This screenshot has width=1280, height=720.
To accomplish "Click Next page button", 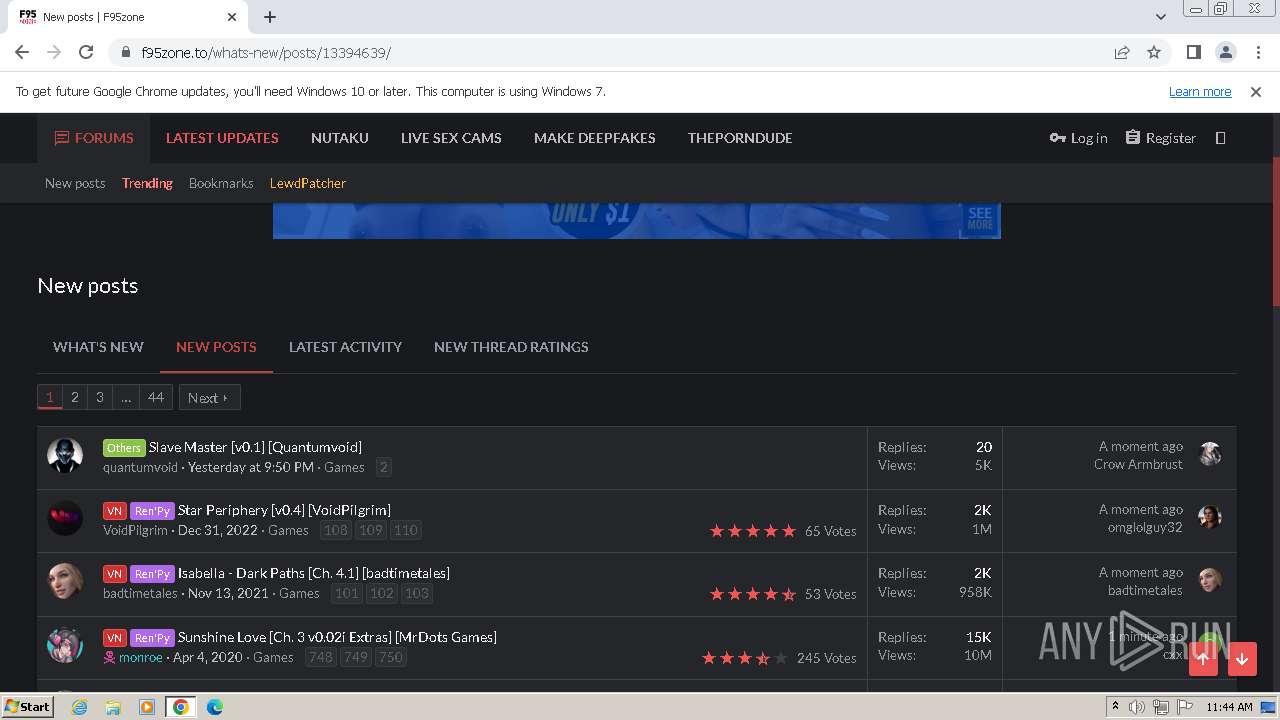I will click(x=209, y=397).
